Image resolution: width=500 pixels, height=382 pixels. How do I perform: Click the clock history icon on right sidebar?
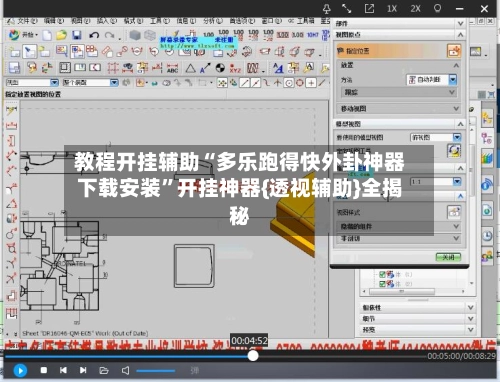point(487,236)
